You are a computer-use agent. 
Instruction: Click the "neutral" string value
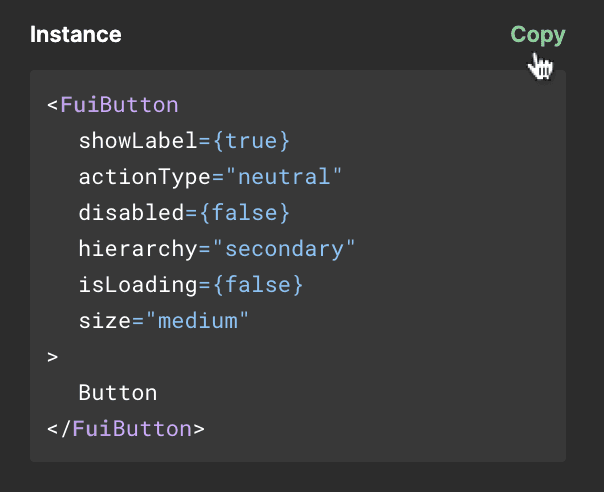(x=284, y=177)
